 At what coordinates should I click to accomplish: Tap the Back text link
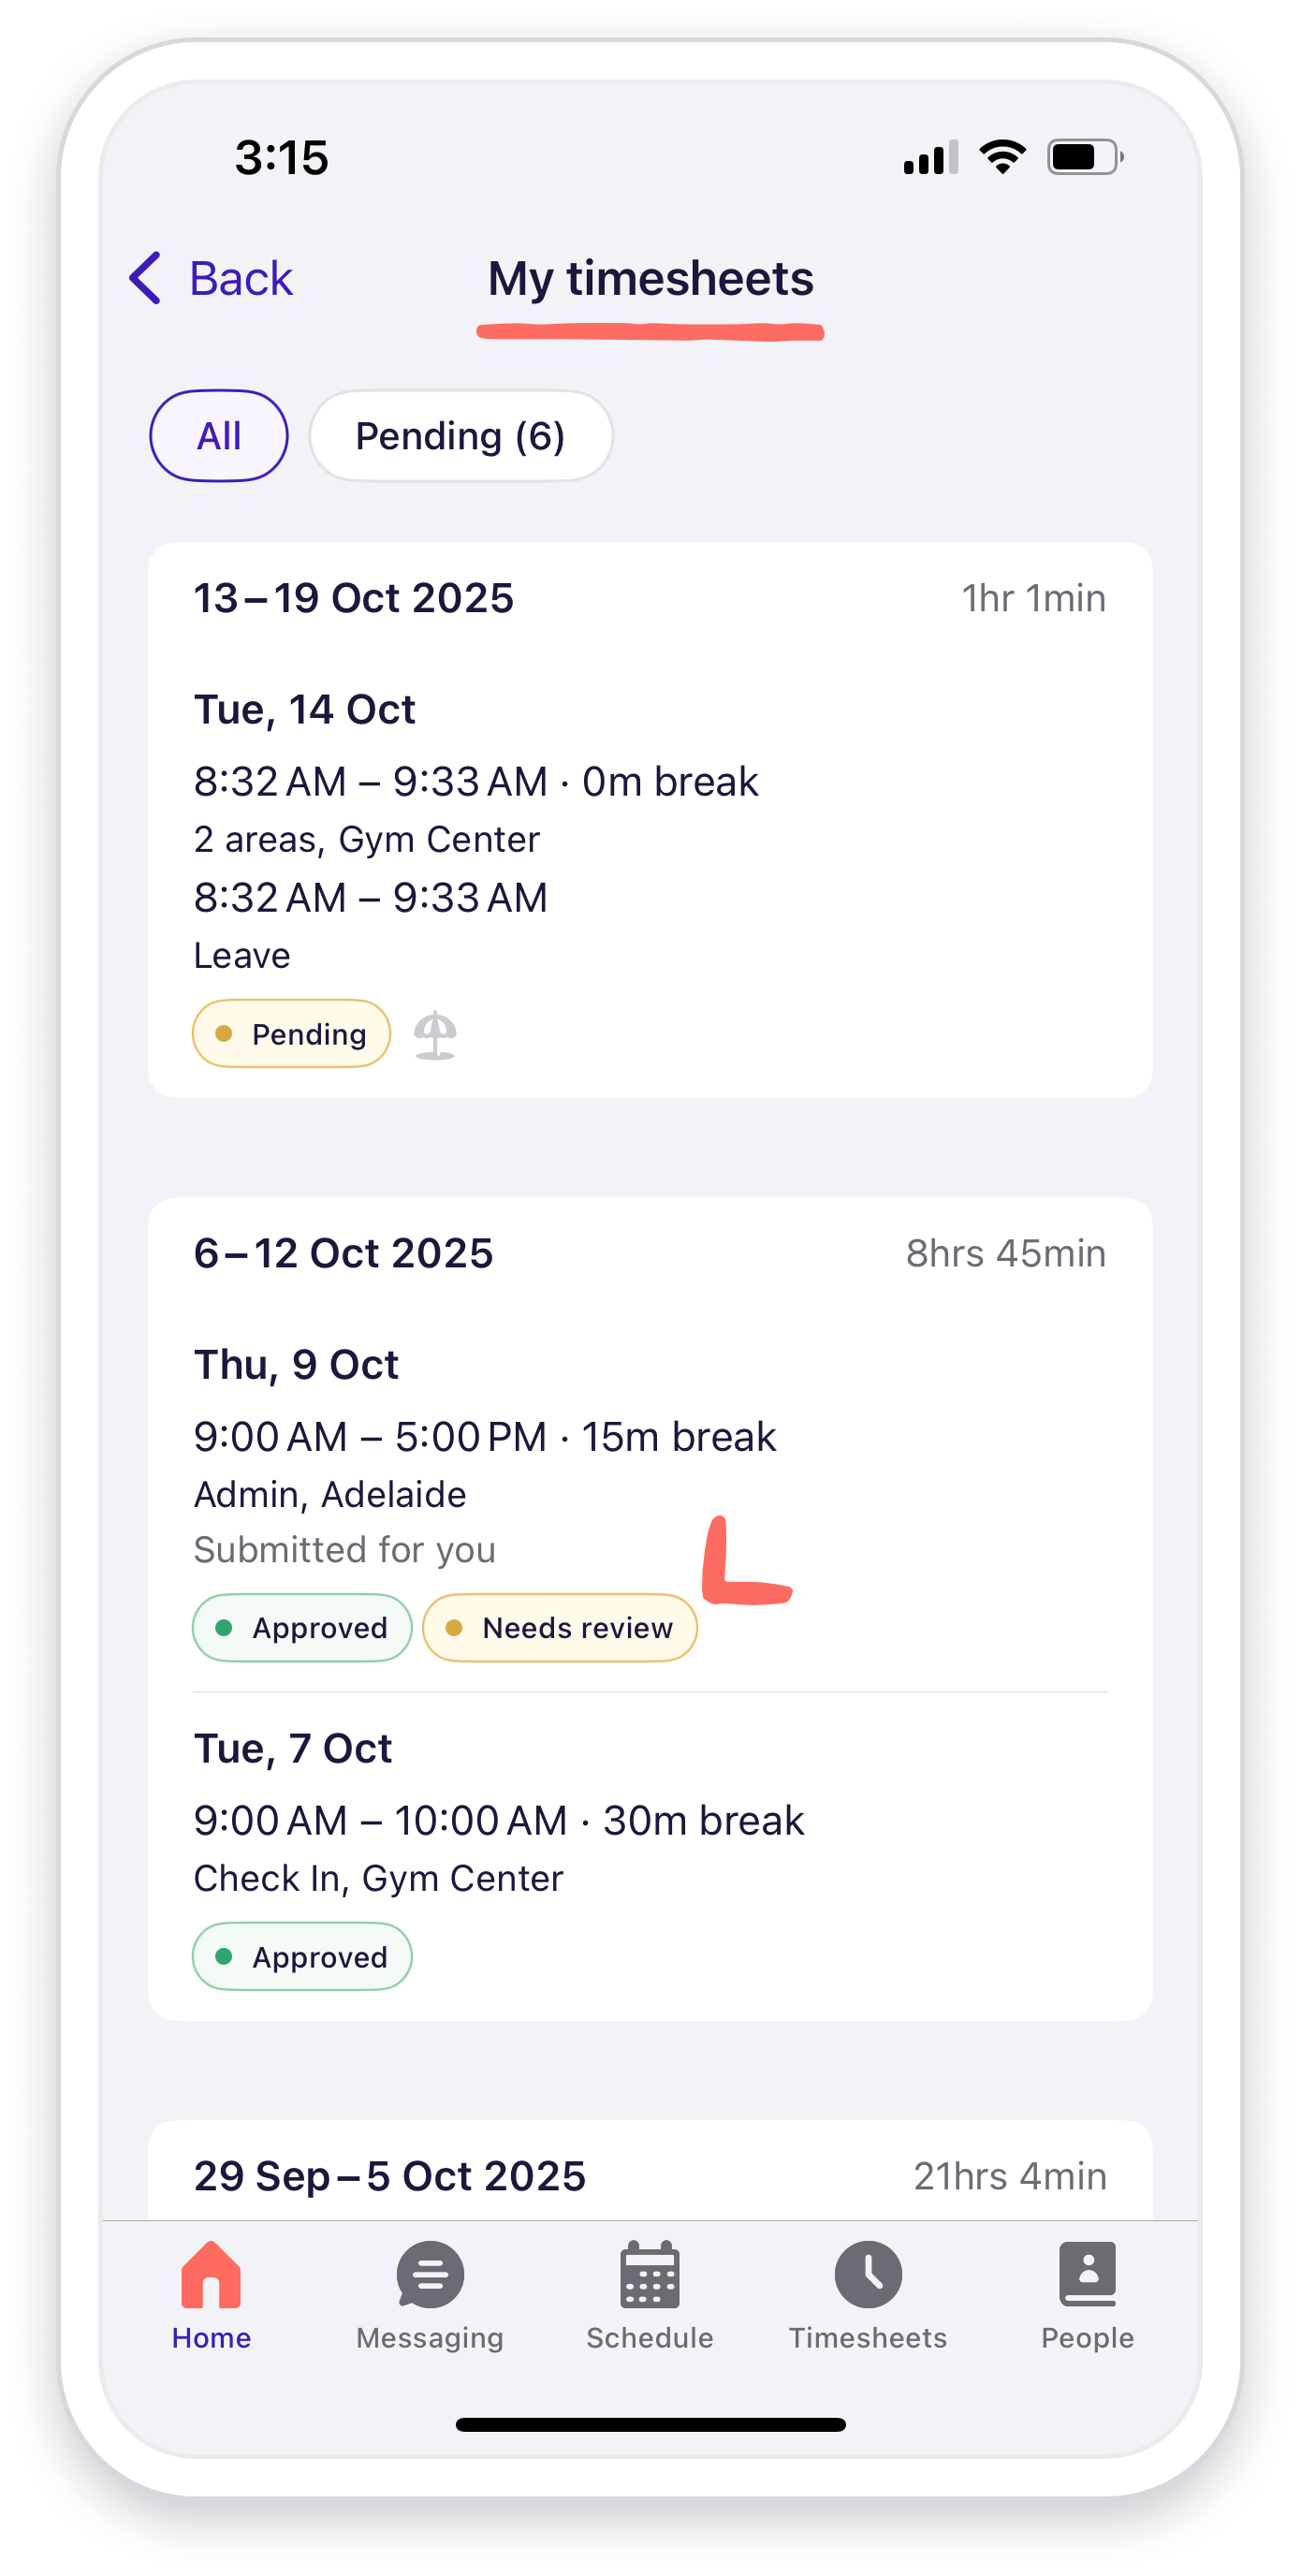point(241,278)
